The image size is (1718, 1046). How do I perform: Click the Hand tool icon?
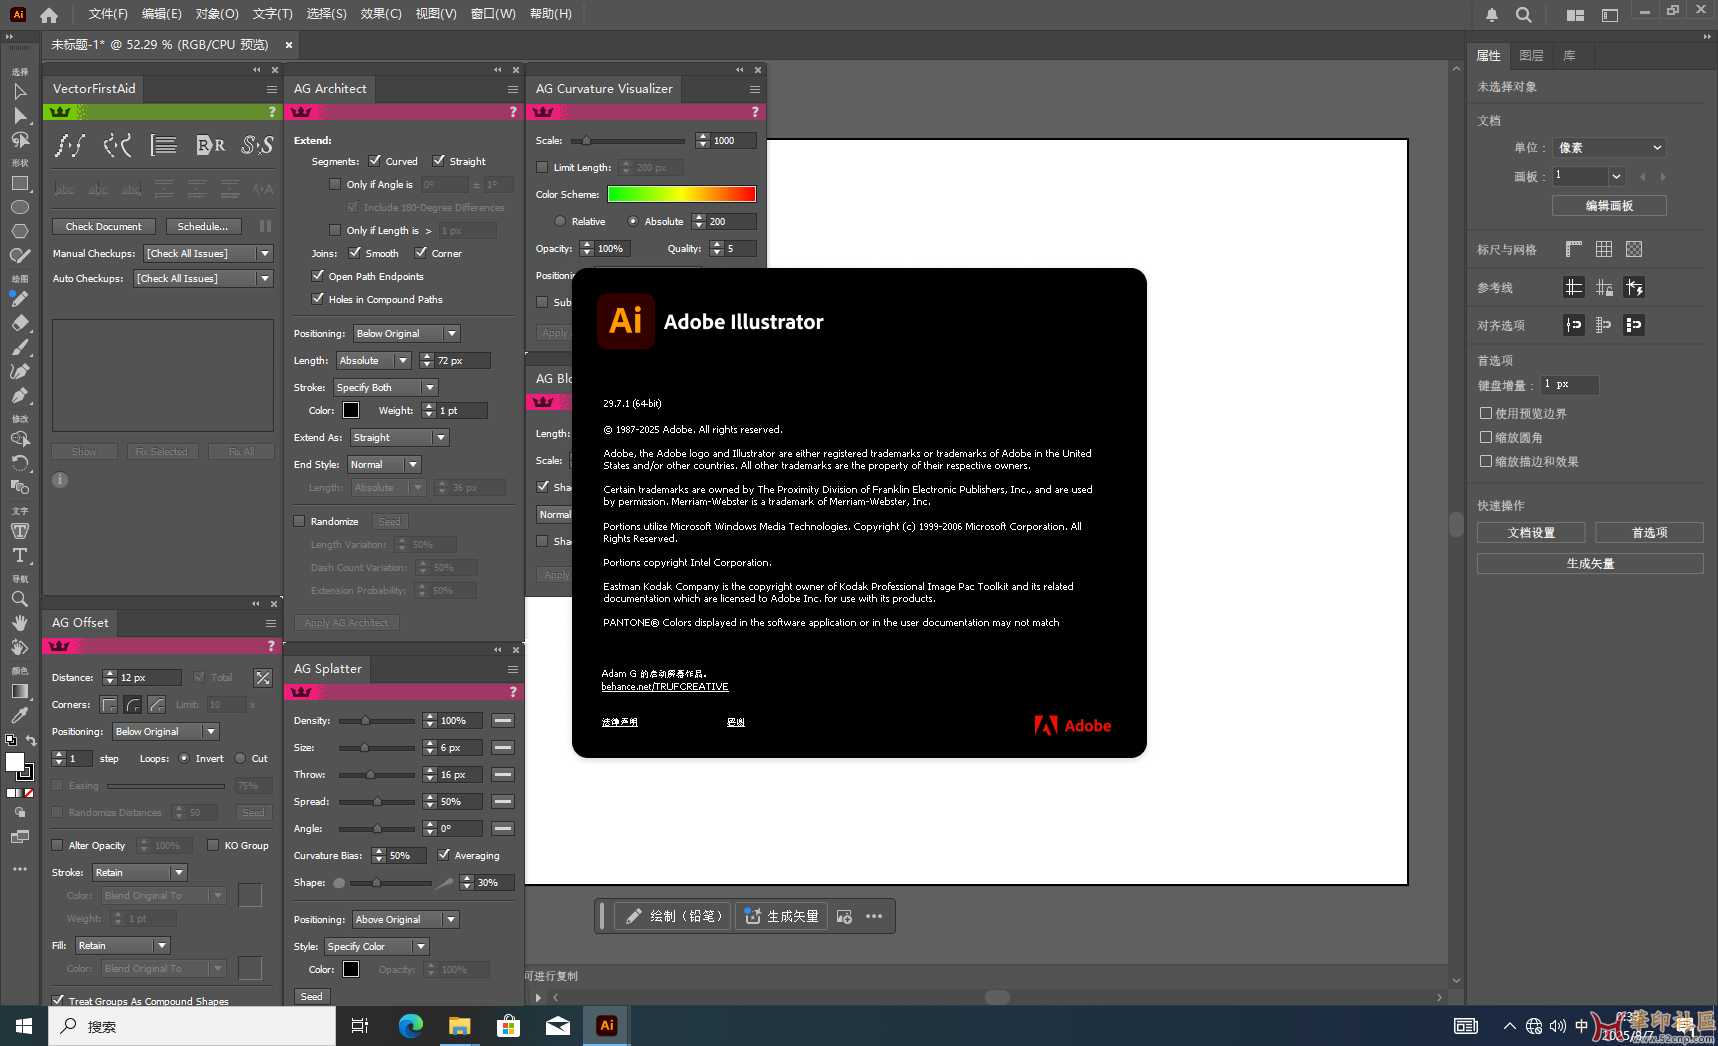point(19,623)
